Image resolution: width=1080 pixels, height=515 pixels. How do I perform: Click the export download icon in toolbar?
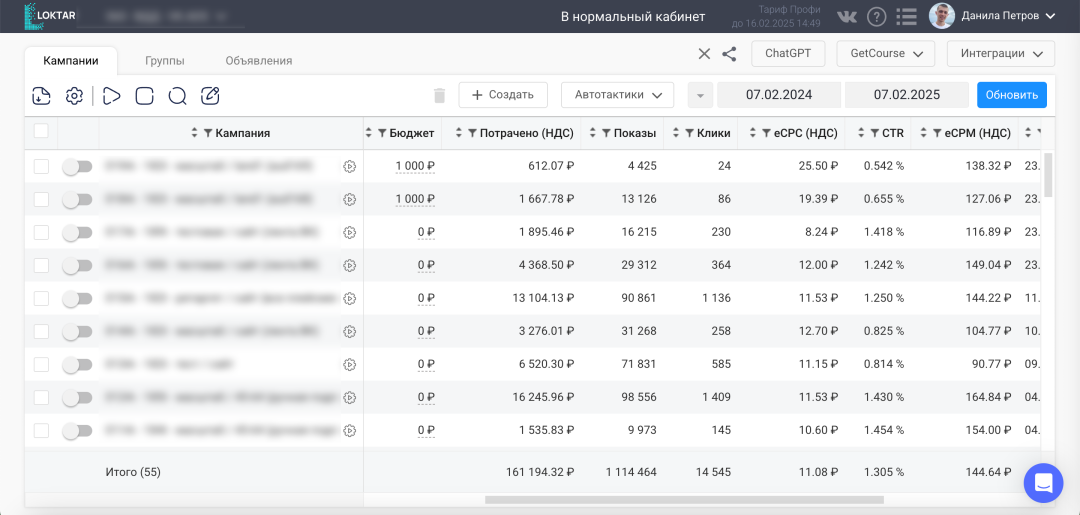pos(41,96)
